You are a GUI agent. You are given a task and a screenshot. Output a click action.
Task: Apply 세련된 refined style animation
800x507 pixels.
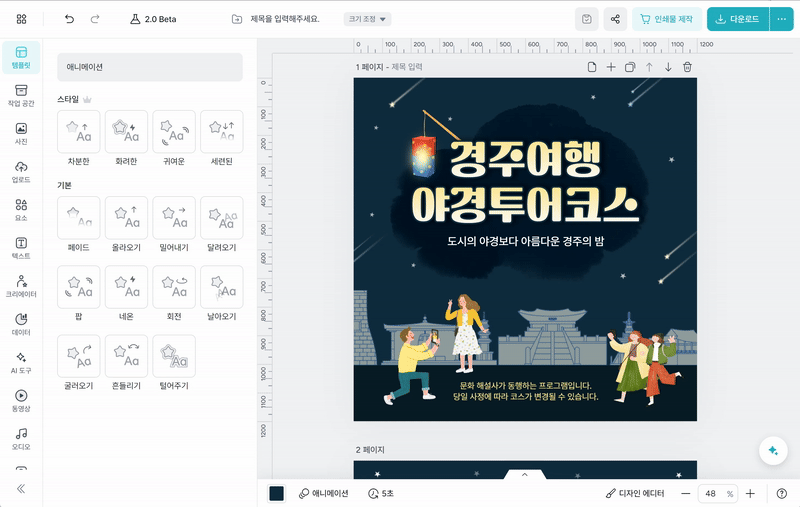[222, 132]
